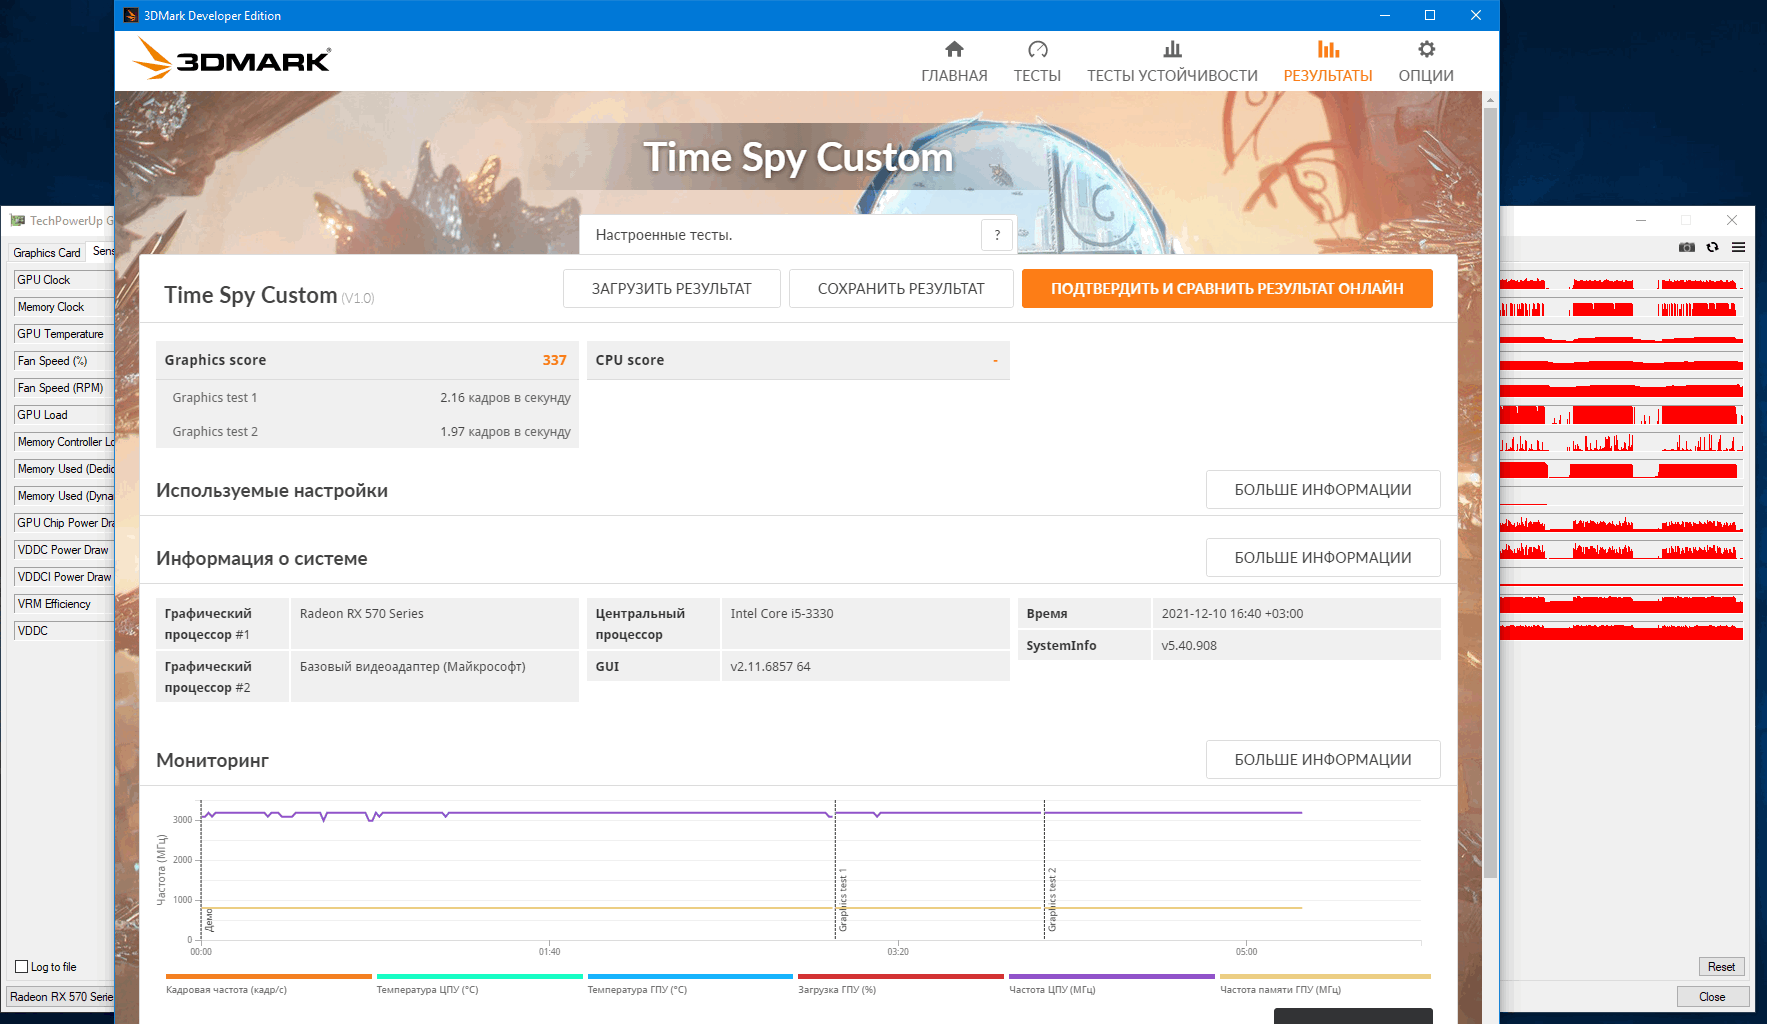Viewport: 1767px width, 1024px height.
Task: Click the VDDC Power Draw sensor row
Action: 63,550
